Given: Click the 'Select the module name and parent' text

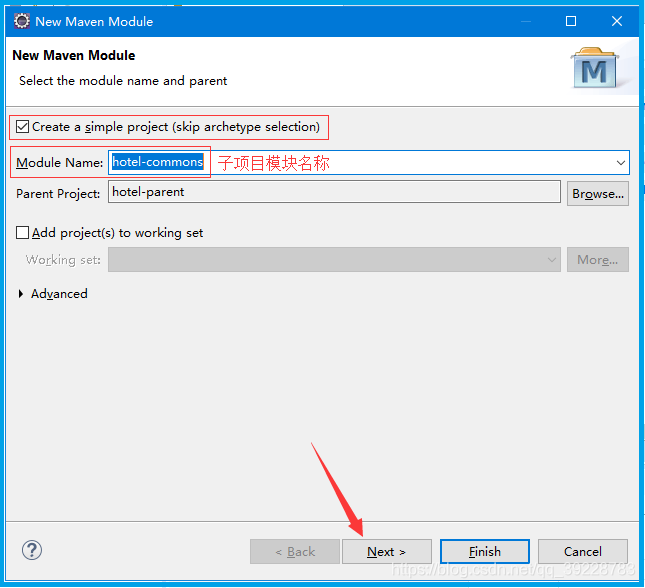Looking at the screenshot, I should pos(123,81).
